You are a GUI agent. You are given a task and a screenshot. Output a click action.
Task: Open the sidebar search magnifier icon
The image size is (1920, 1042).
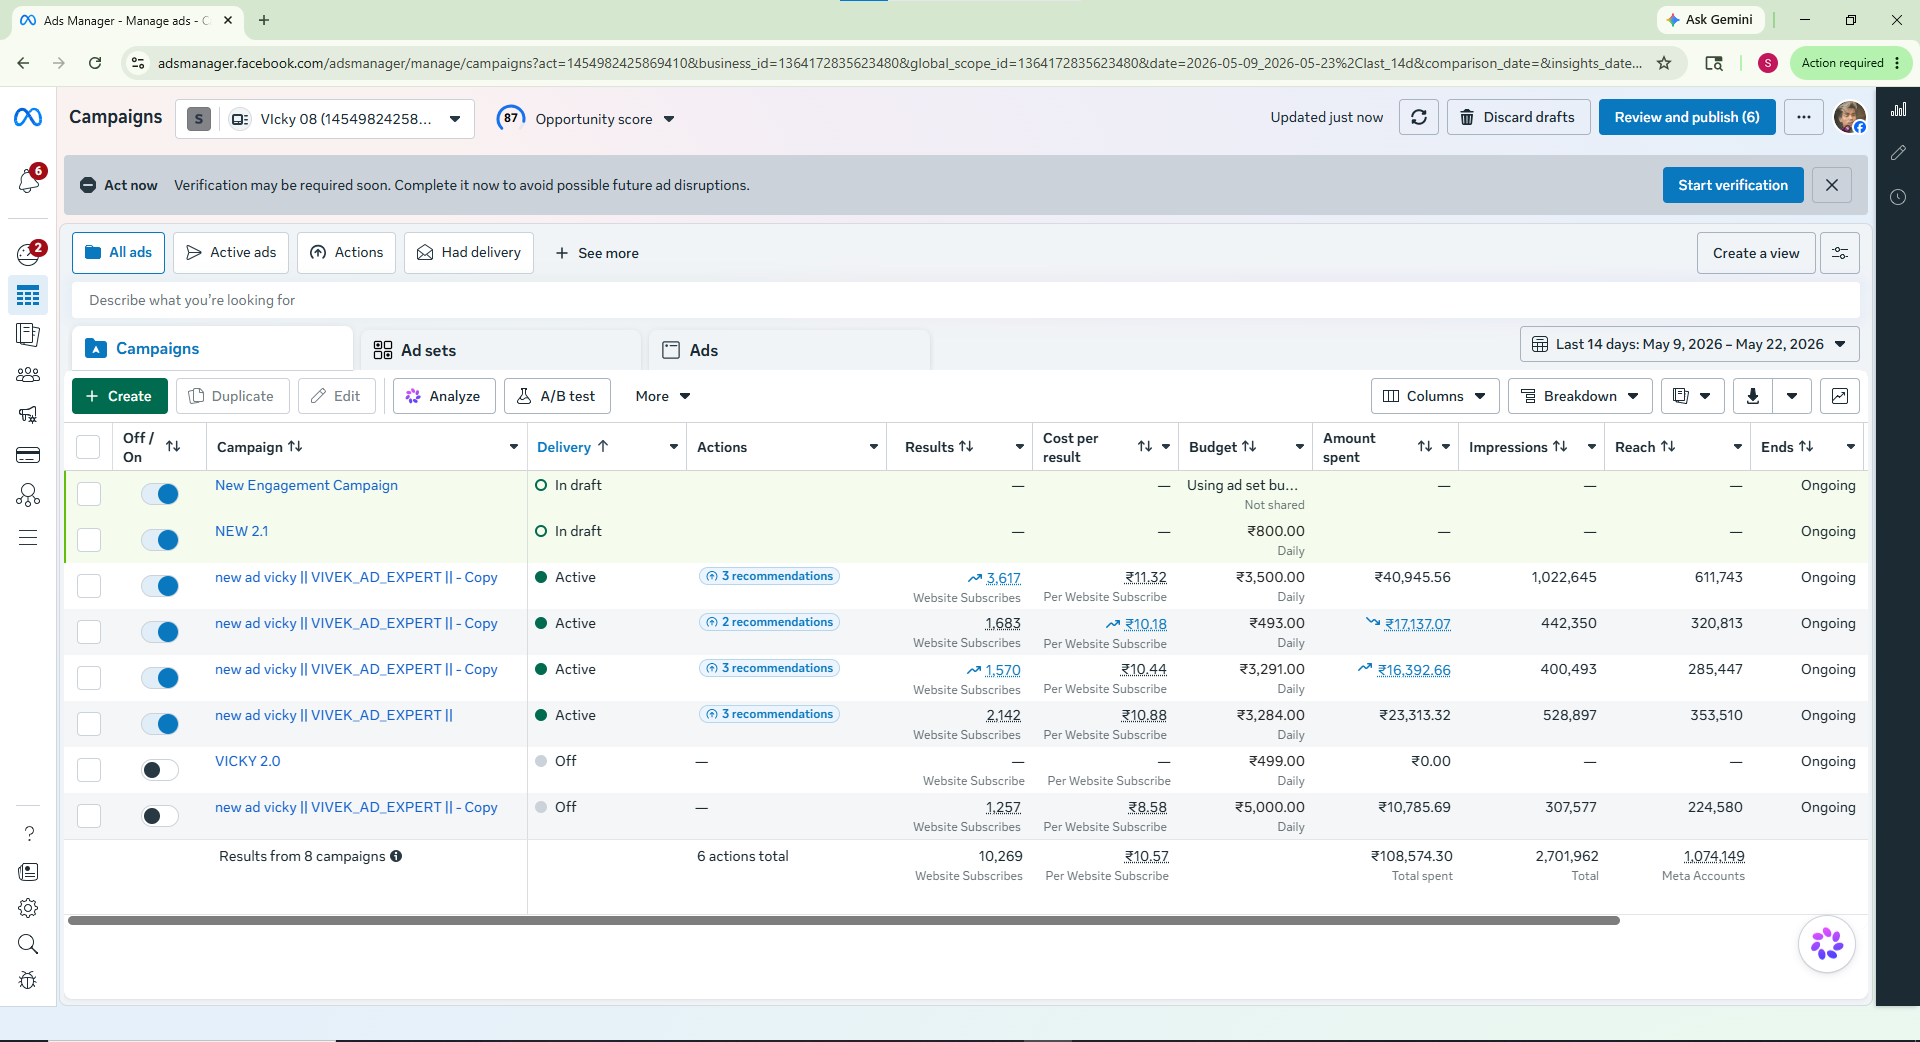[28, 944]
